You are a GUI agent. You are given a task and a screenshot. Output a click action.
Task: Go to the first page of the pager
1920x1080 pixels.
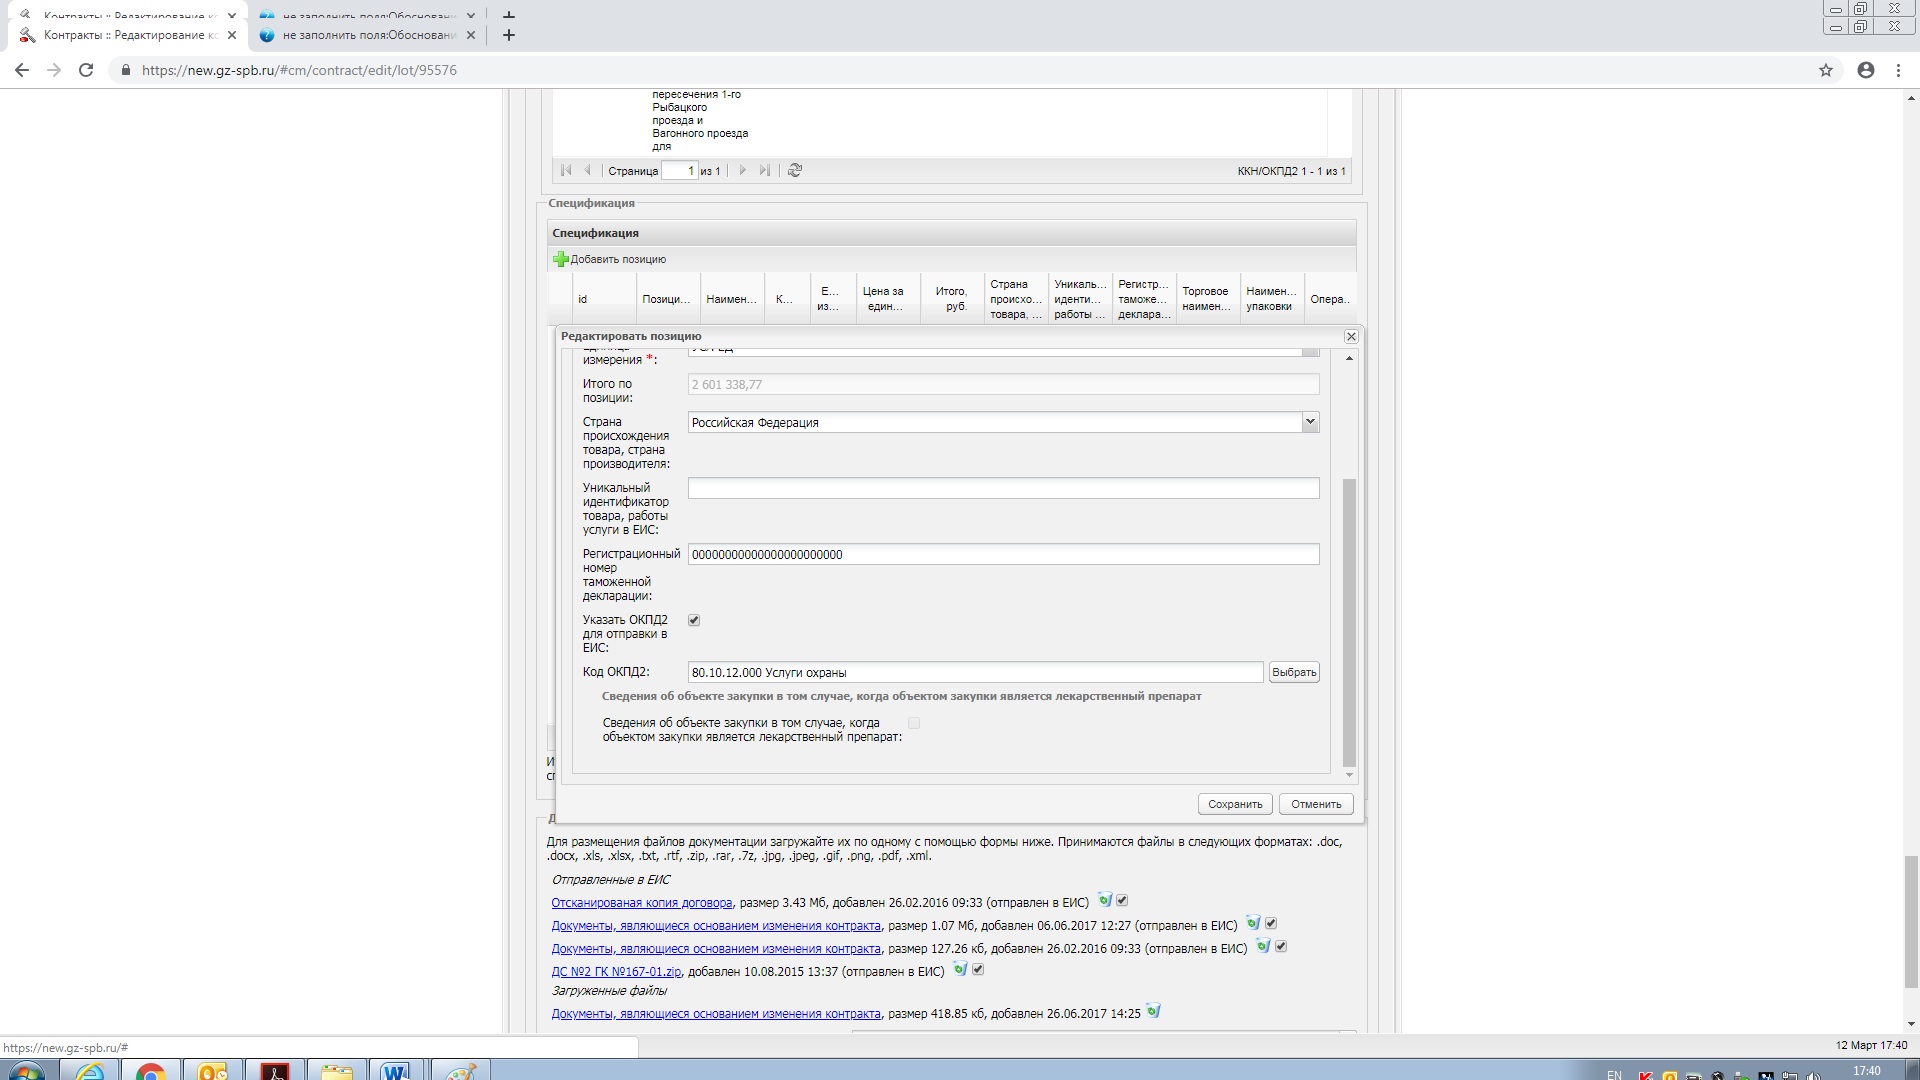click(566, 171)
